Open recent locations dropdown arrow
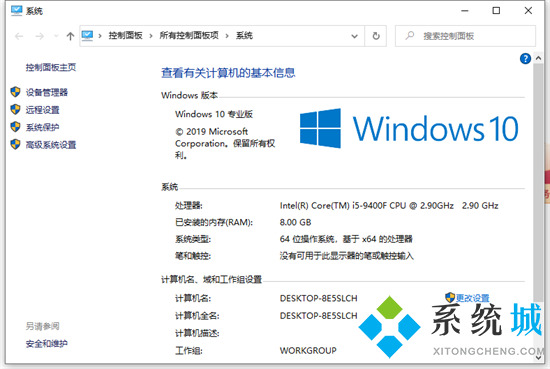This screenshot has height=369, width=550. coord(55,36)
